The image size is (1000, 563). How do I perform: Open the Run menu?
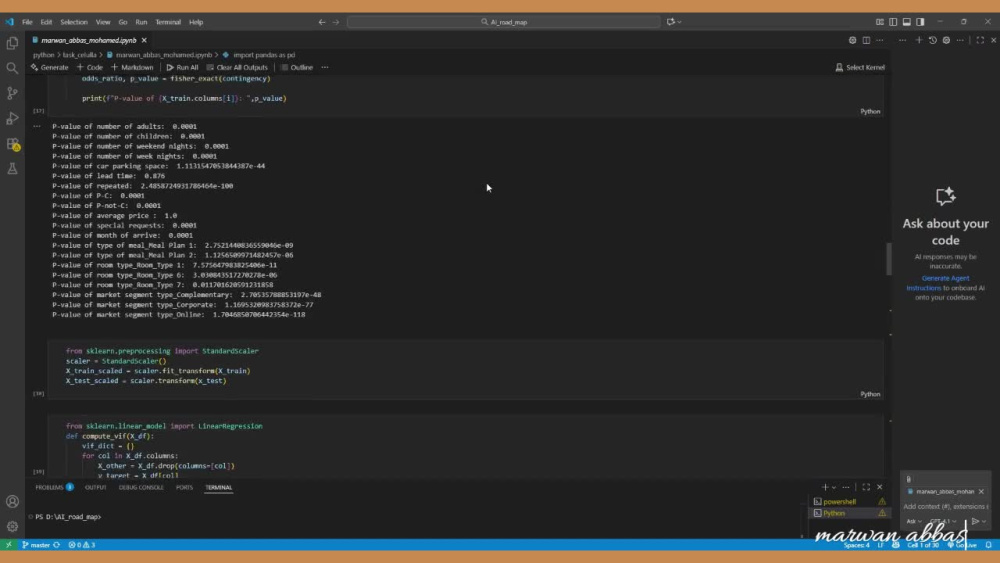click(141, 22)
